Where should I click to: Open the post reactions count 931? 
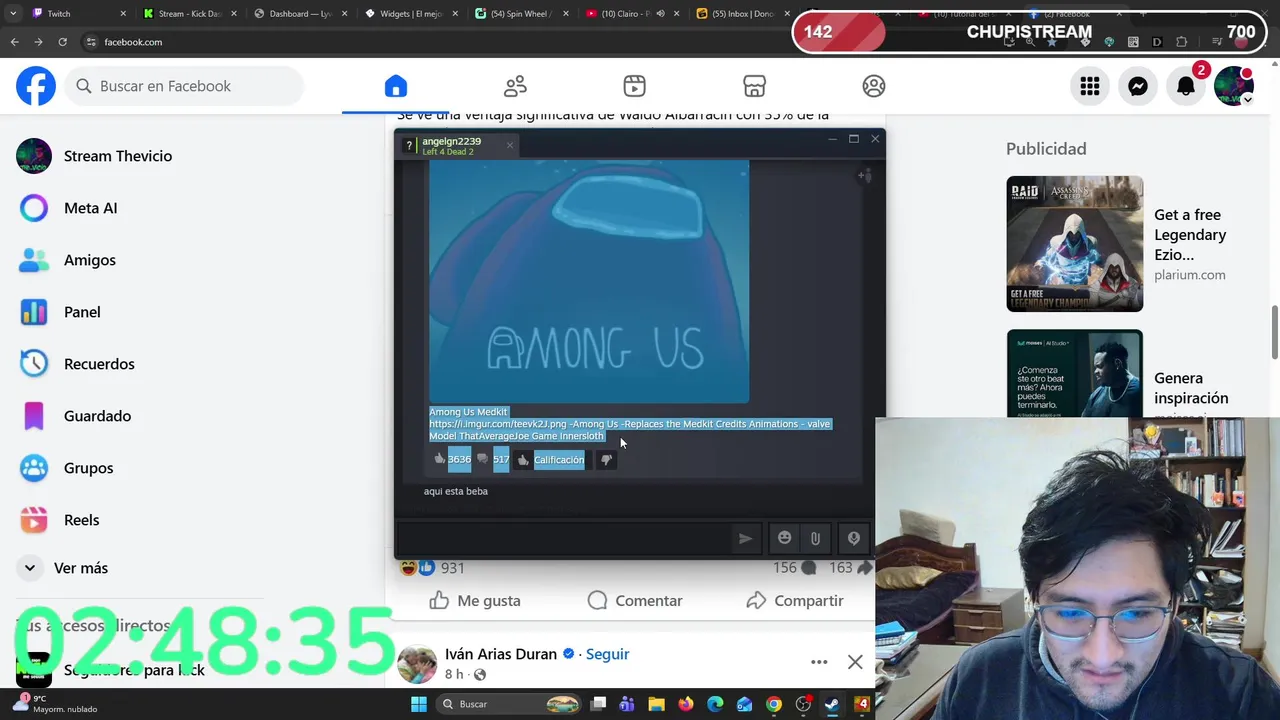point(452,568)
